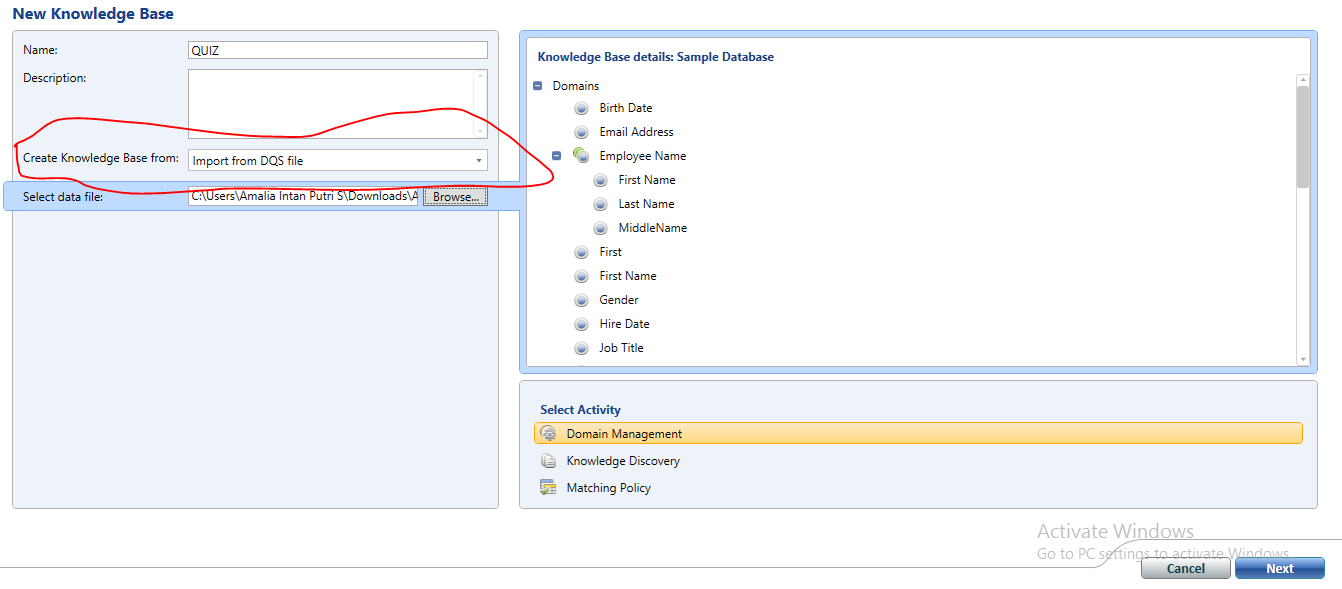The width and height of the screenshot is (1342, 589).
Task: Click inside the Name input field
Action: 337,49
